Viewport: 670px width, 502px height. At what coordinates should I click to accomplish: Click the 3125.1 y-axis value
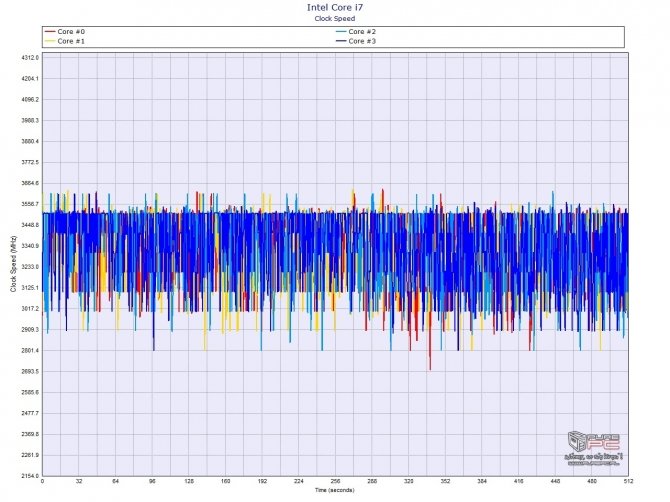(x=30, y=288)
